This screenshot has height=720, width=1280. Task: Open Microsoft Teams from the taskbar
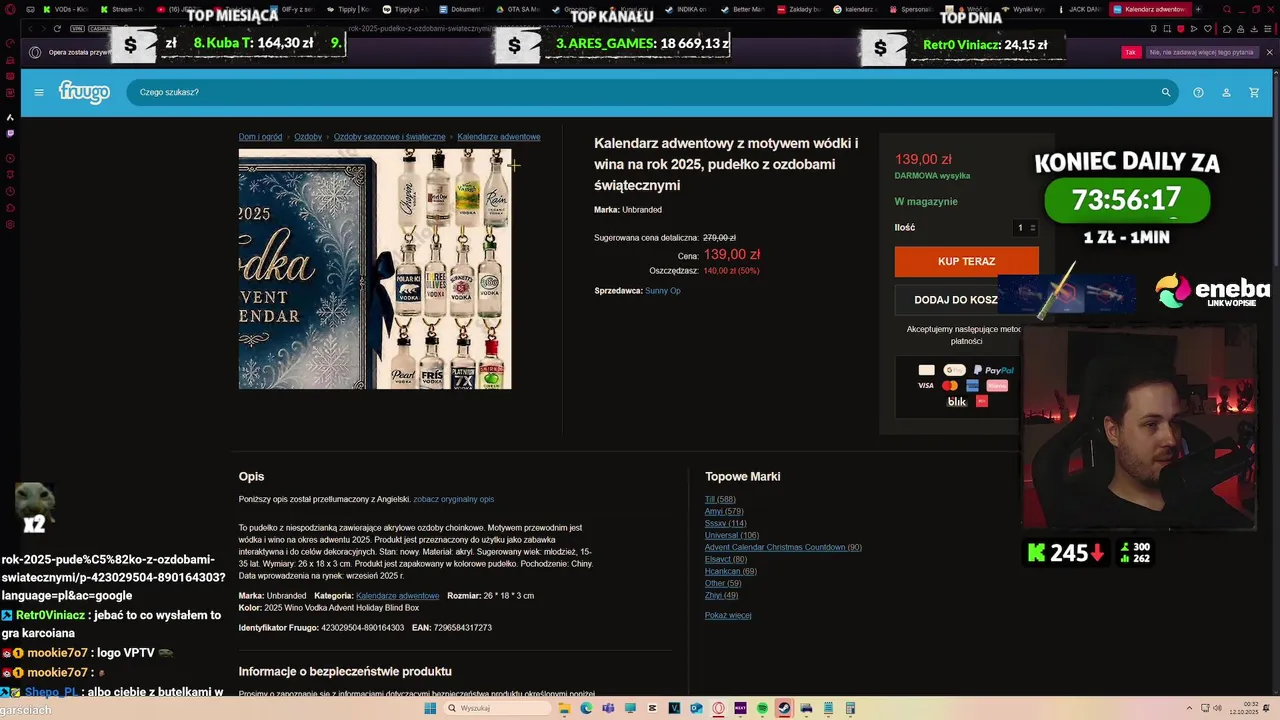tap(608, 709)
